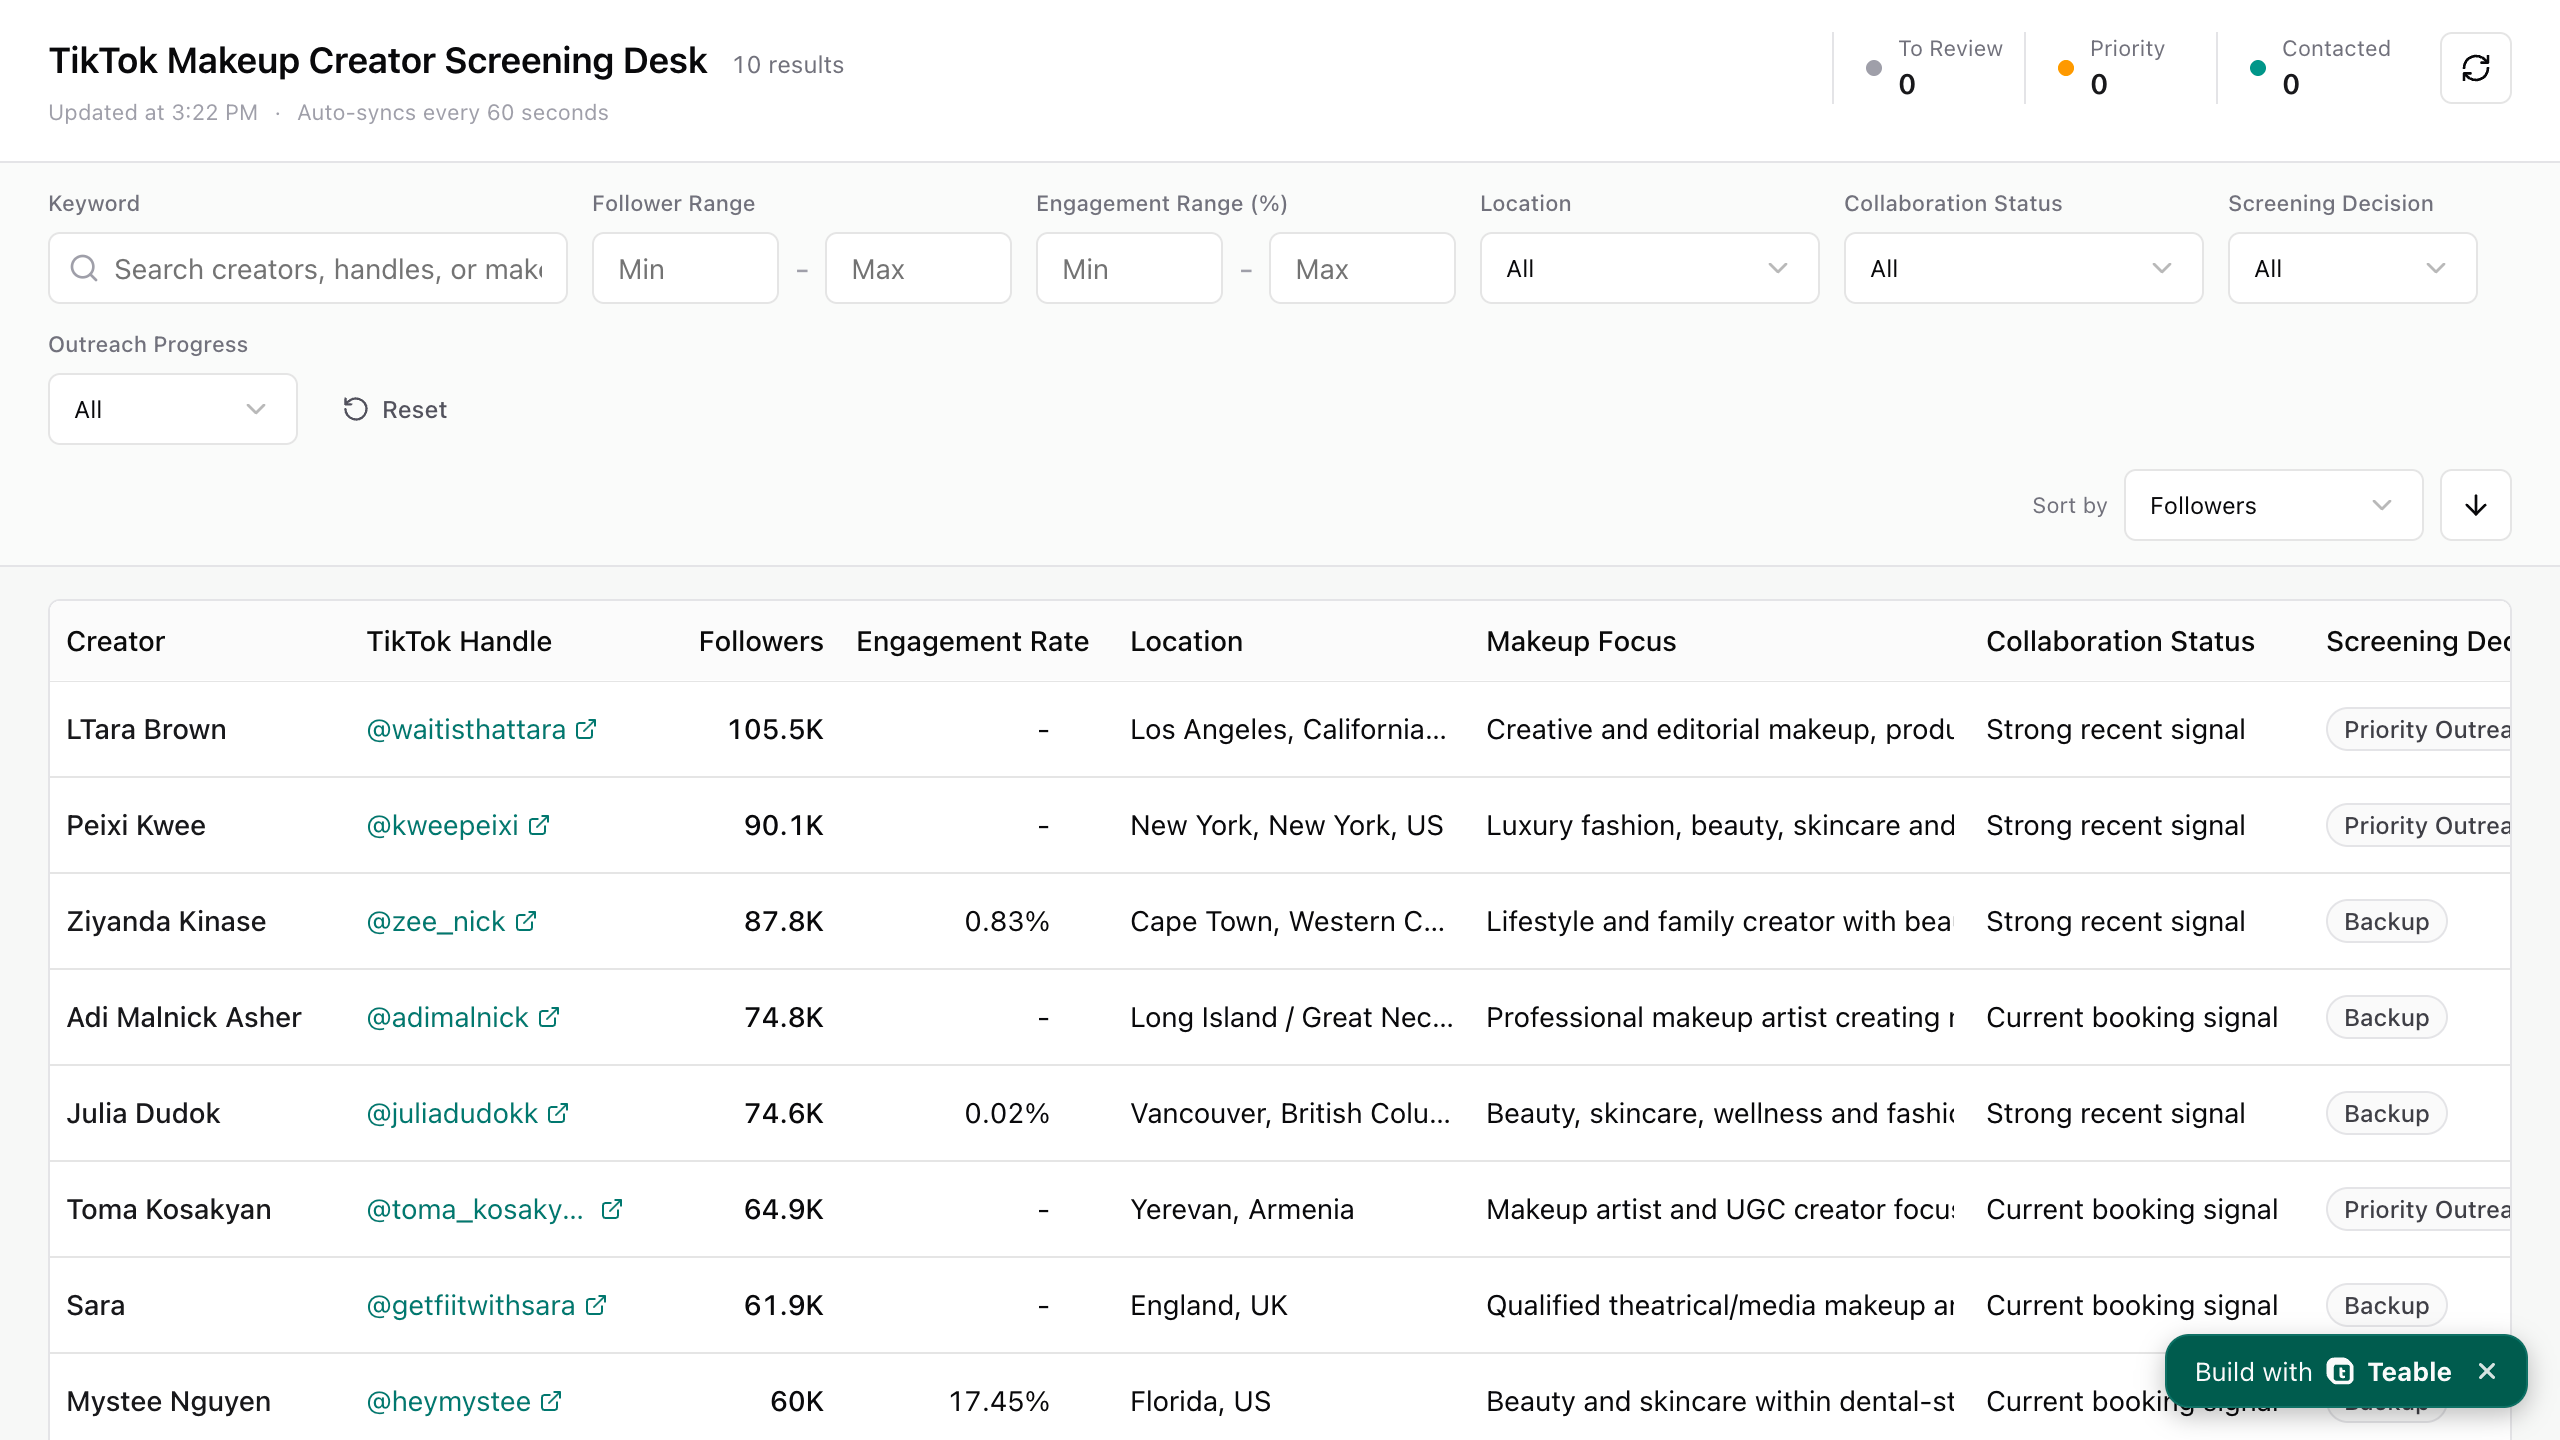
Task: Click the search magnifier icon
Action: [x=84, y=268]
